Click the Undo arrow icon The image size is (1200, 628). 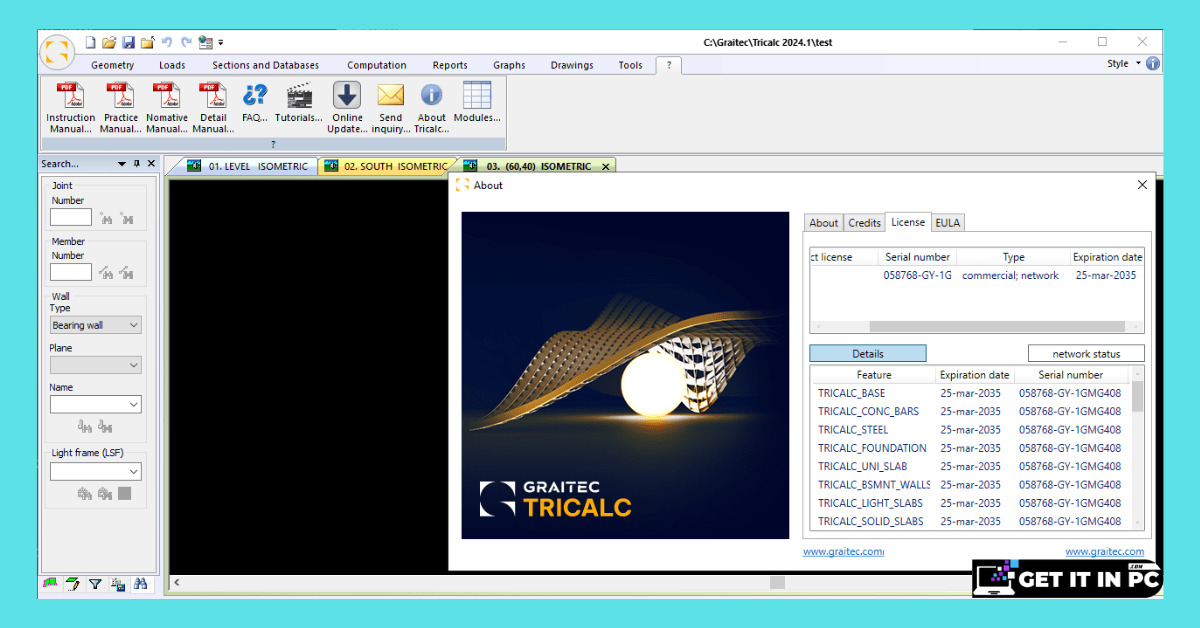167,42
